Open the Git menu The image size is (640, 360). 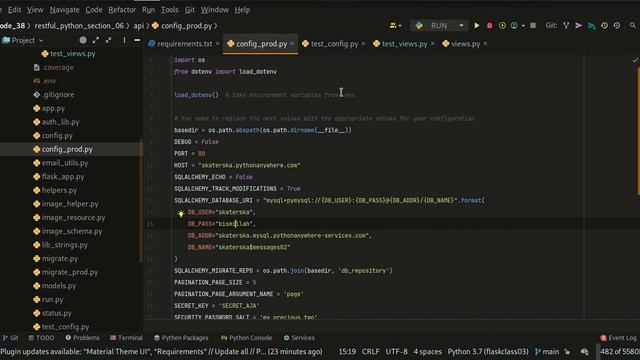[190, 10]
